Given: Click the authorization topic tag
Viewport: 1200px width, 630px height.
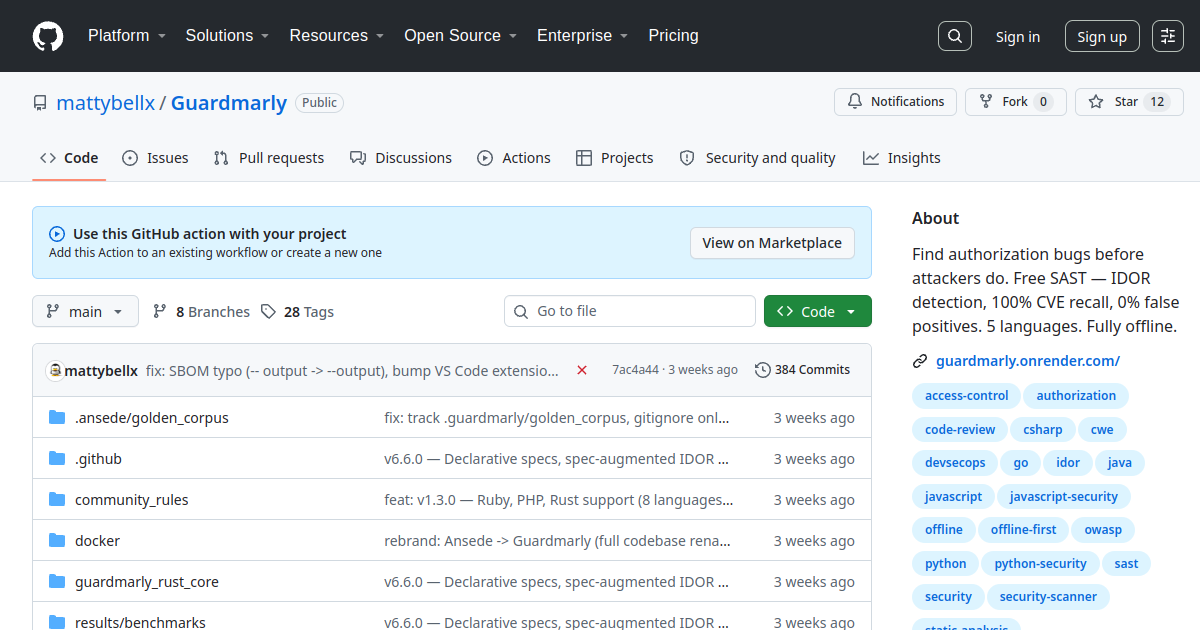Looking at the screenshot, I should 1076,396.
